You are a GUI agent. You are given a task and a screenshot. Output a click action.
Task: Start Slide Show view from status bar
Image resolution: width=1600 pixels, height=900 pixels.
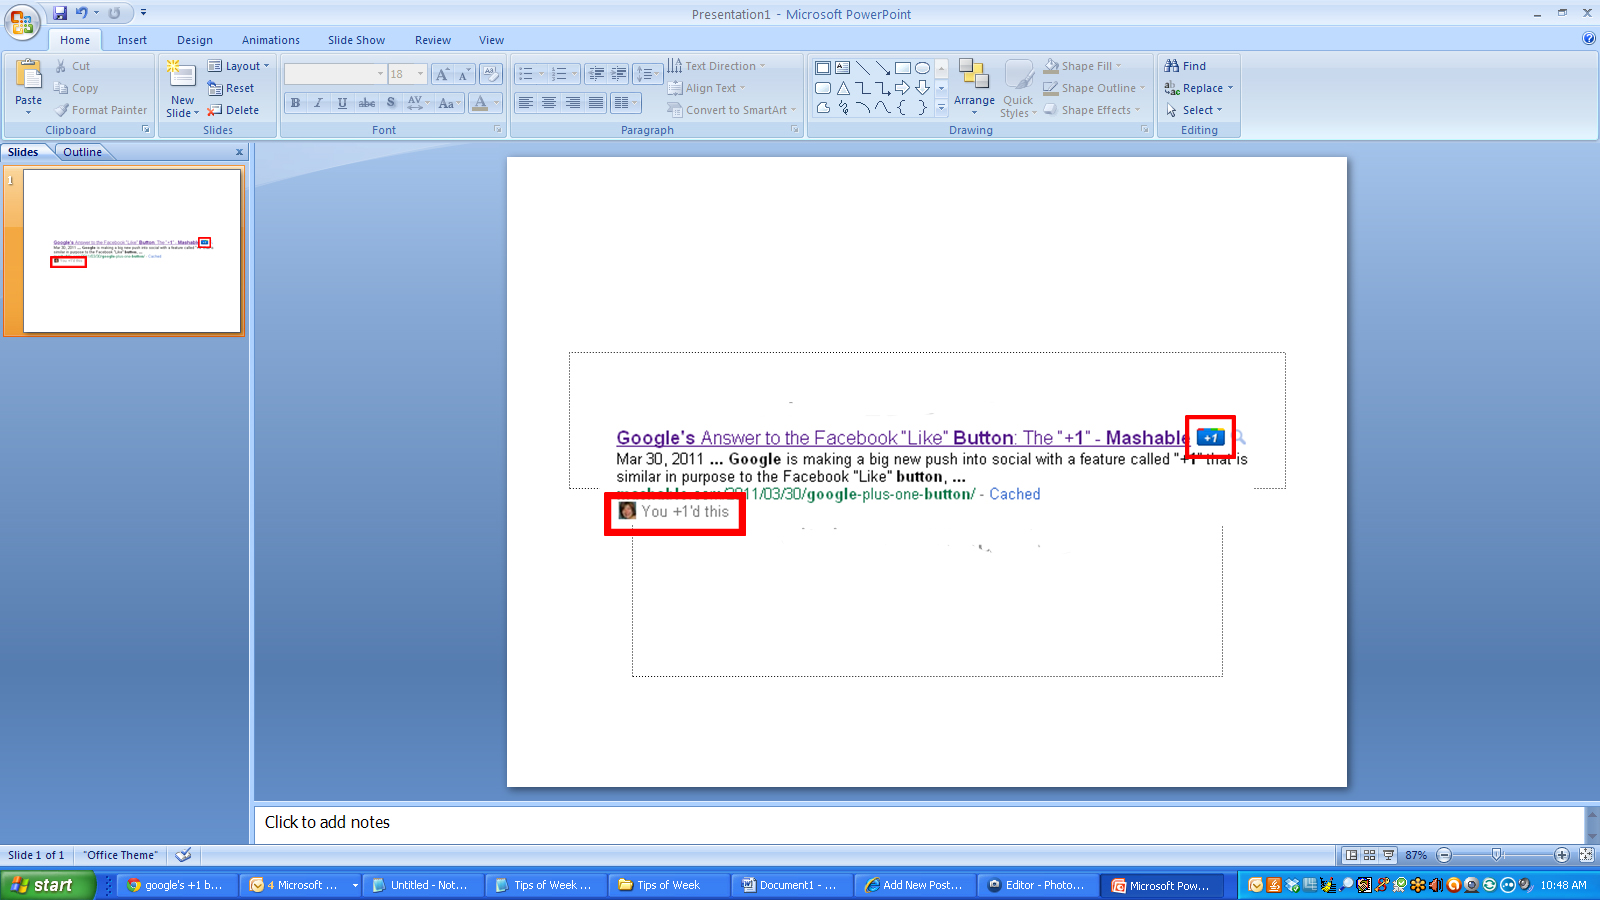(x=1388, y=855)
